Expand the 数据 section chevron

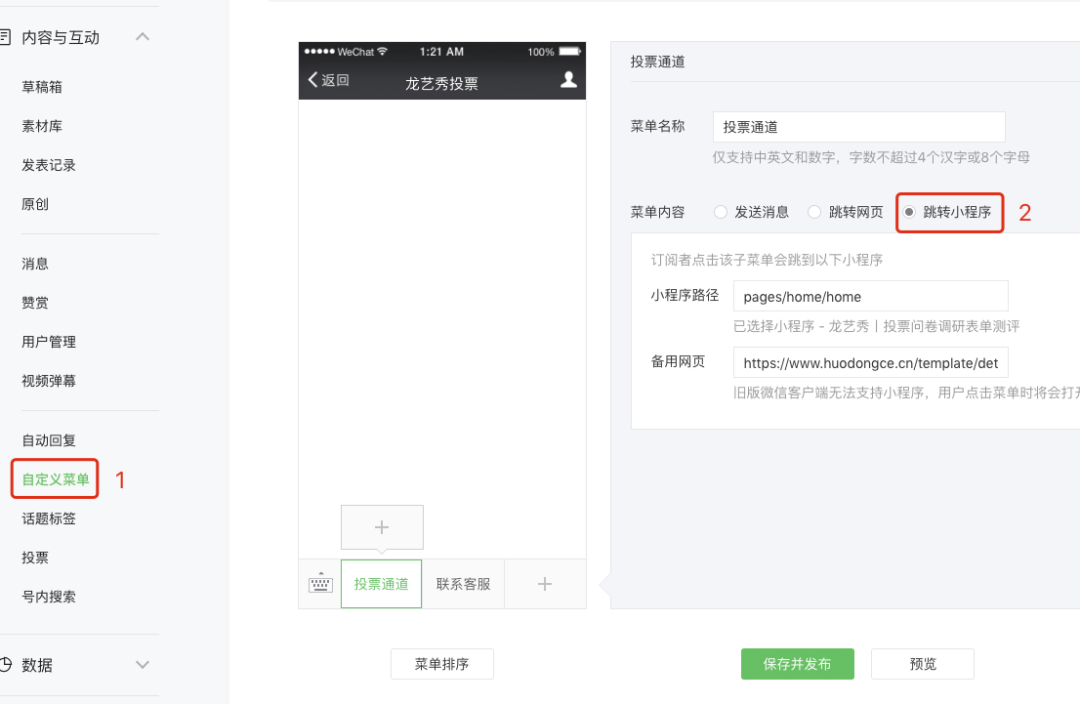[143, 665]
